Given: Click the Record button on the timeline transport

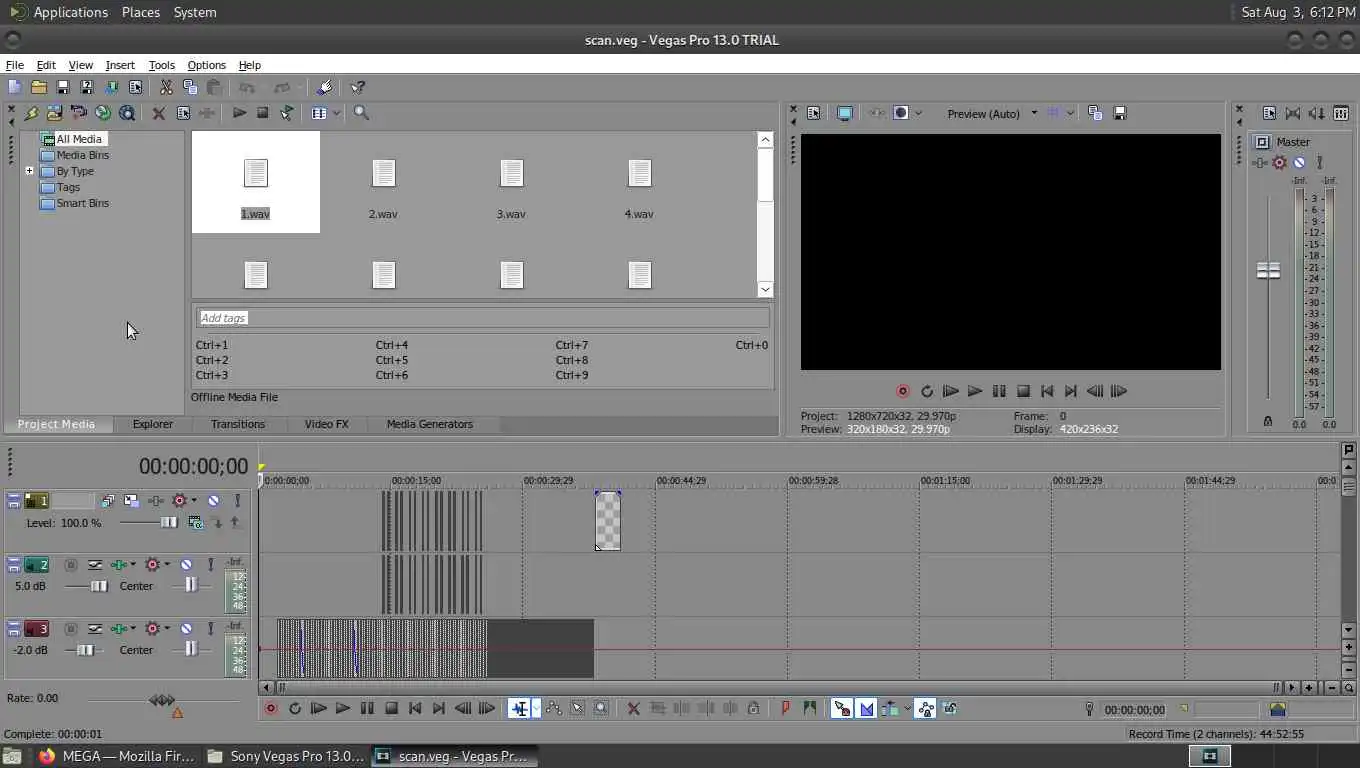Looking at the screenshot, I should click(270, 708).
